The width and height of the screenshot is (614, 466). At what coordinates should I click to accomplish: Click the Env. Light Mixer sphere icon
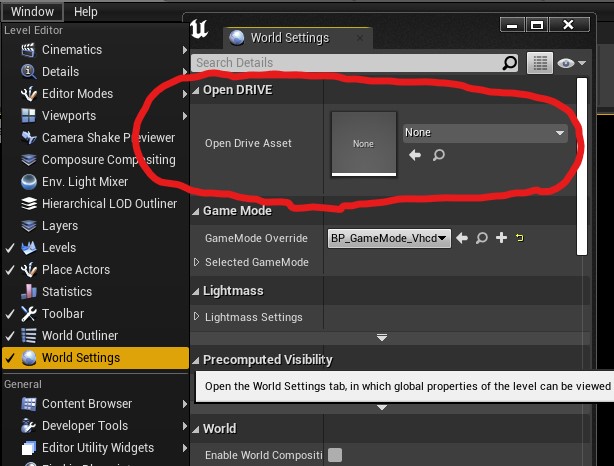(29, 182)
